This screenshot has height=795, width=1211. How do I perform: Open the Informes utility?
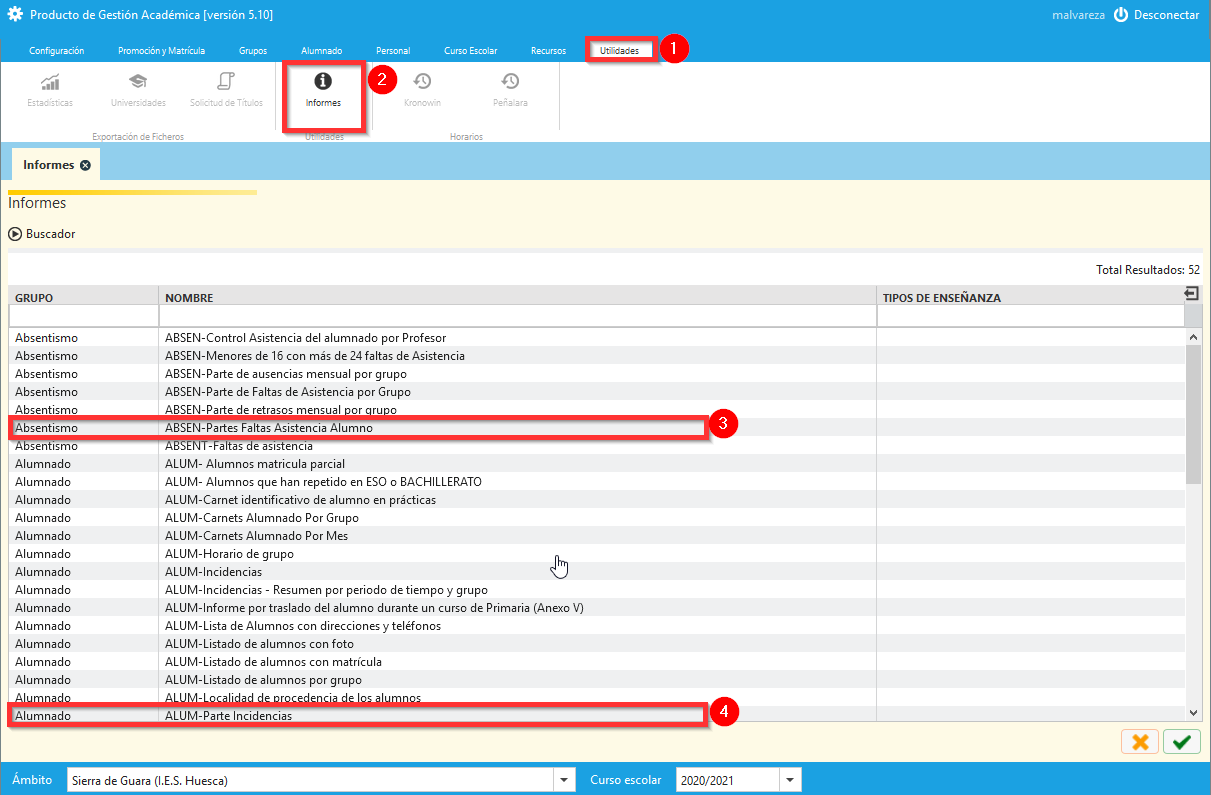click(323, 90)
